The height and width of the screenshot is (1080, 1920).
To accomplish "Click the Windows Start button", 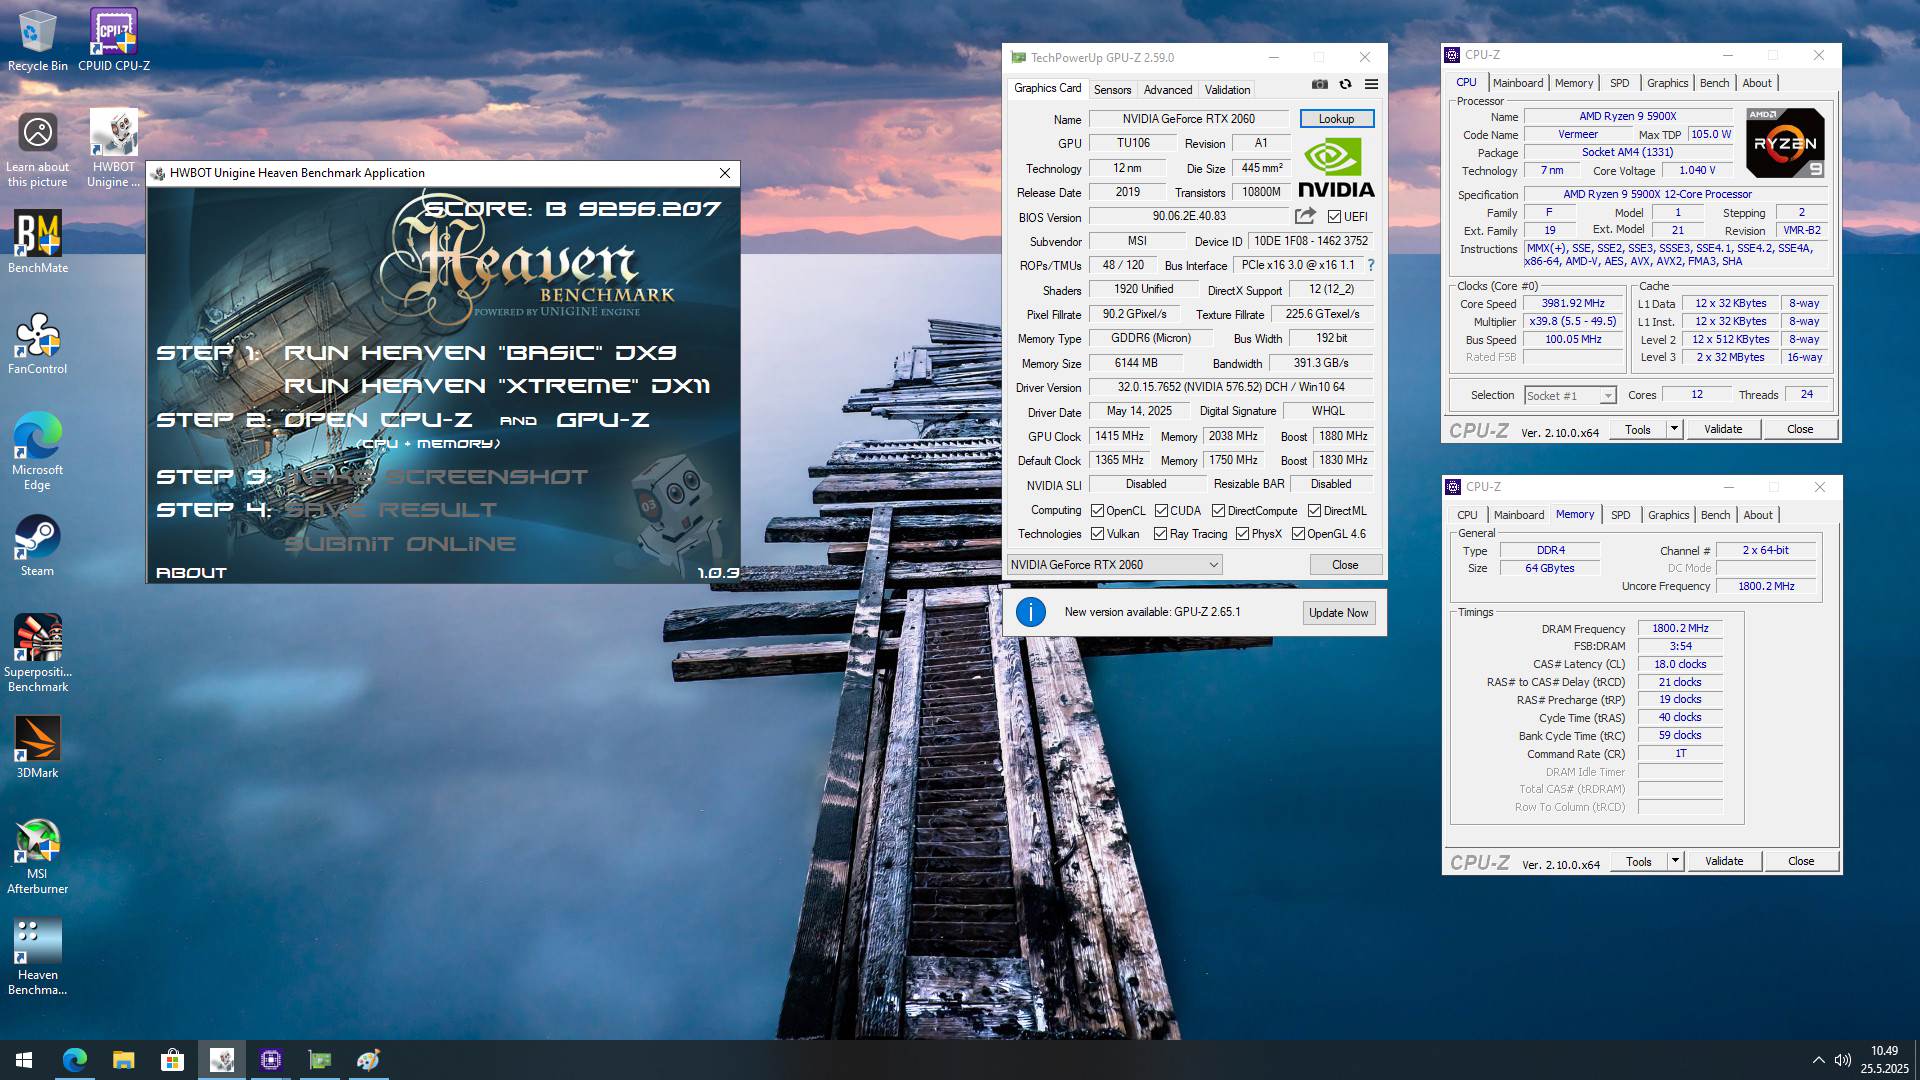I will point(24,1060).
